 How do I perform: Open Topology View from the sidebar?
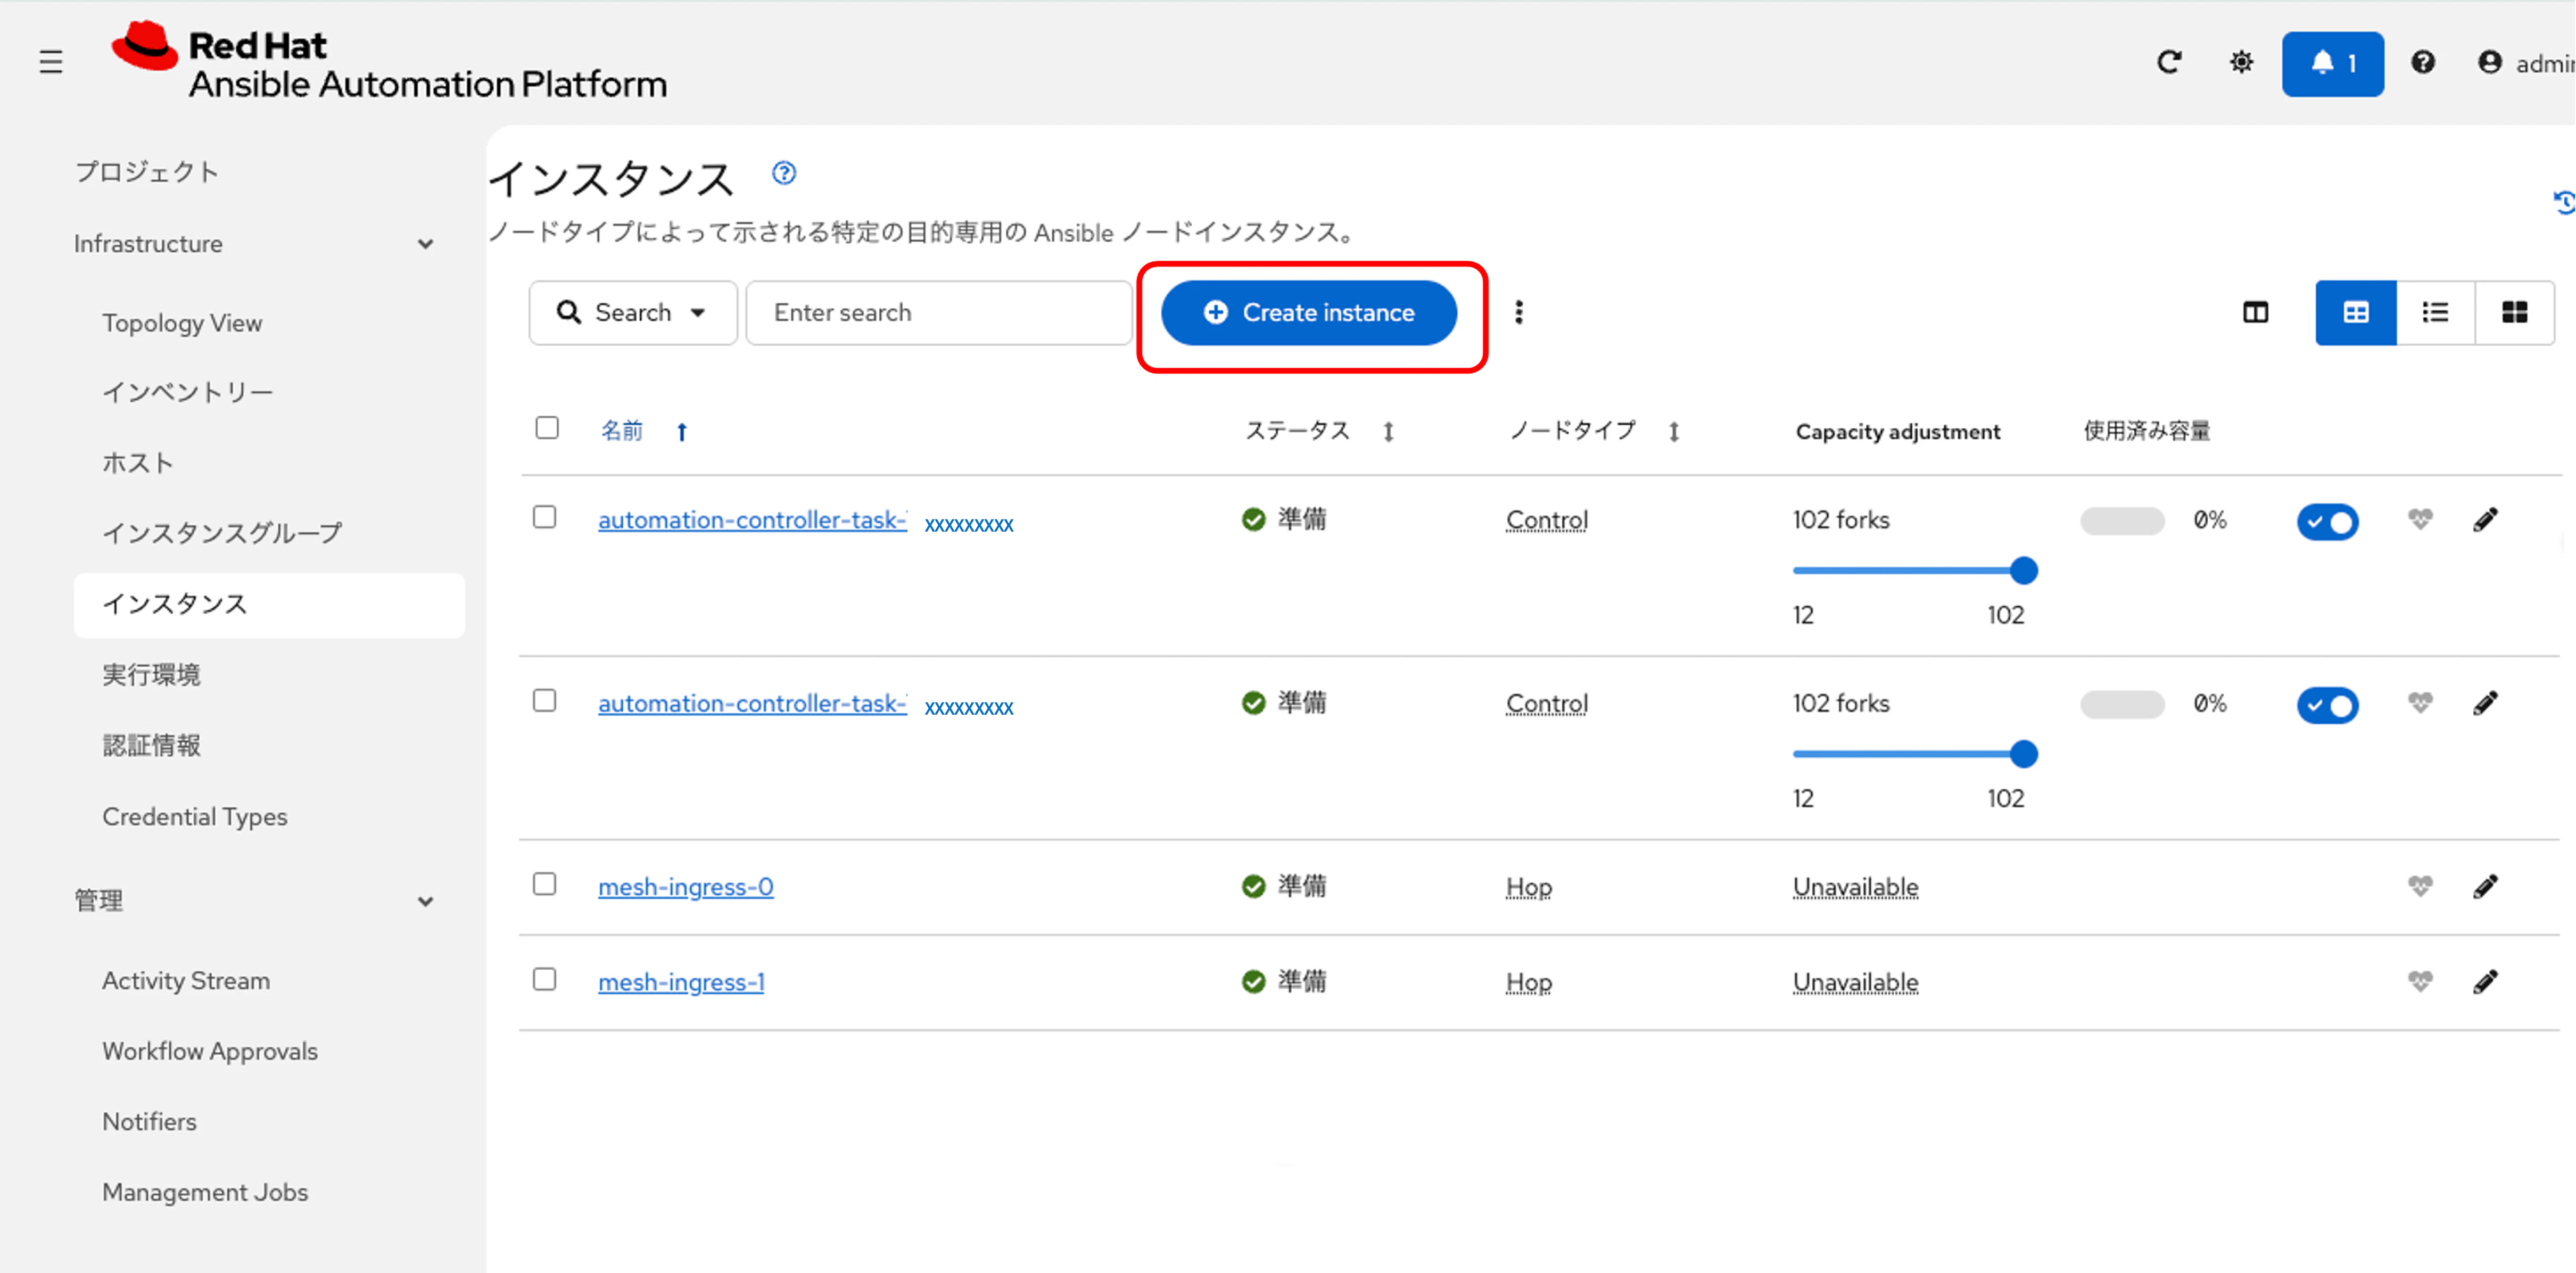(x=182, y=323)
